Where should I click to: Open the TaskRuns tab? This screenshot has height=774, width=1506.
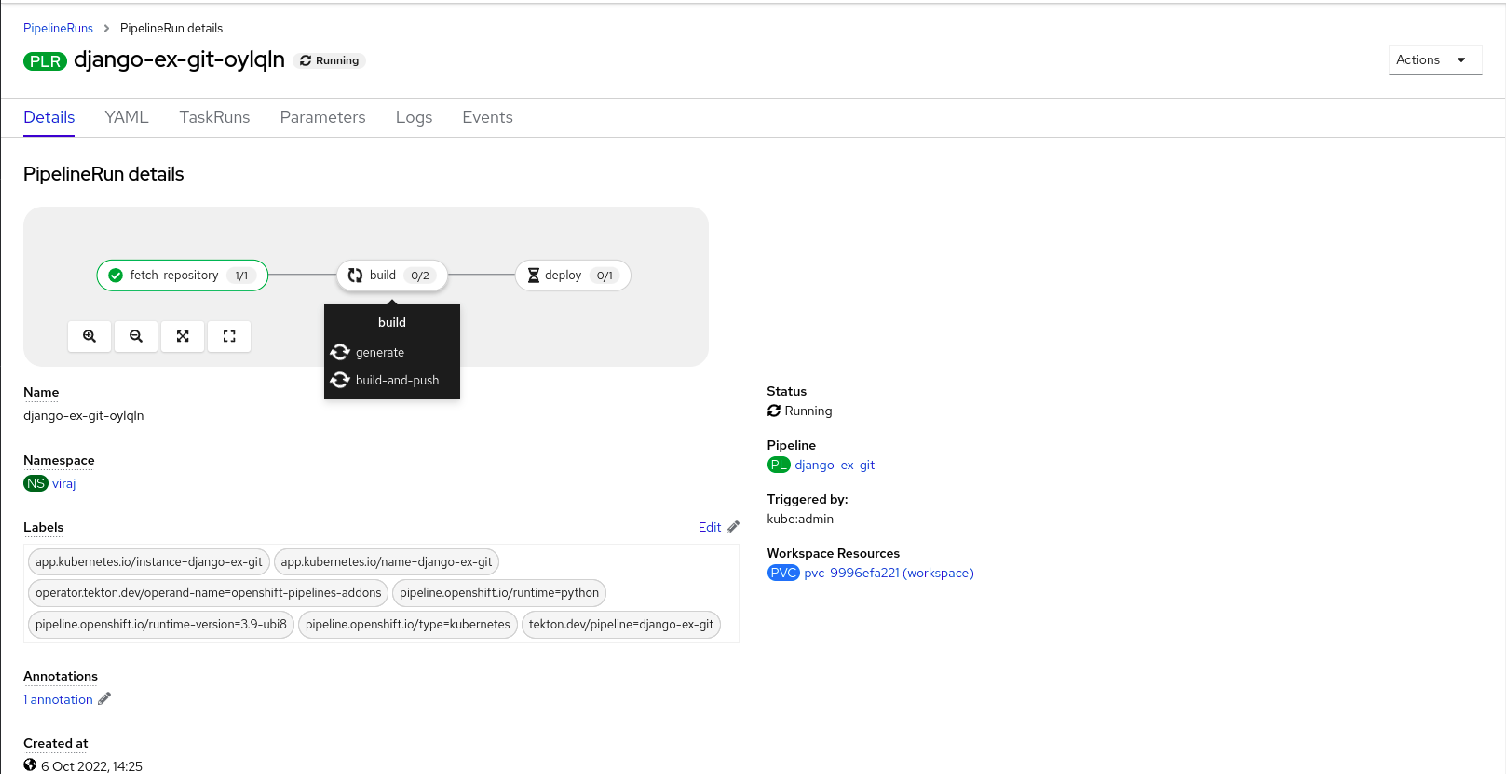click(x=214, y=117)
